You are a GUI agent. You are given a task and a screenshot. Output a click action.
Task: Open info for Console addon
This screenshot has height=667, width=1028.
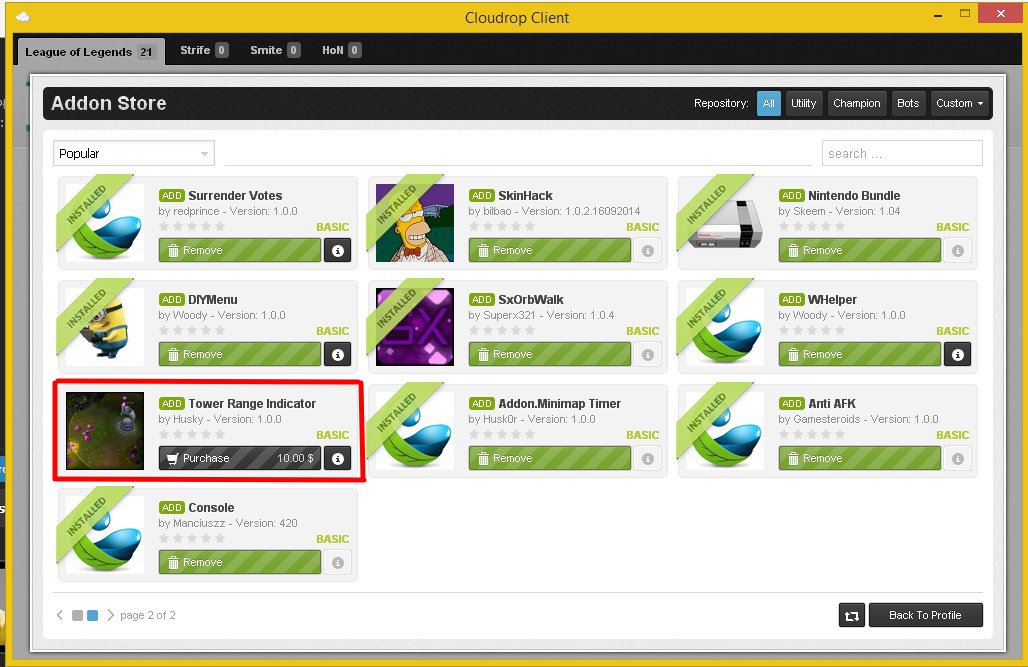338,562
